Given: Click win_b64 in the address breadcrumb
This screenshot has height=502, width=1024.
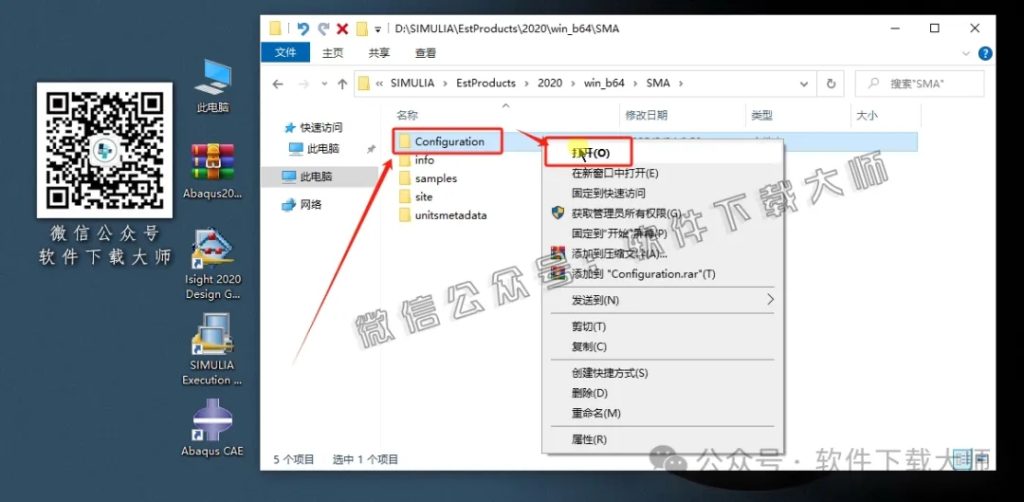Looking at the screenshot, I should pyautogui.click(x=603, y=83).
